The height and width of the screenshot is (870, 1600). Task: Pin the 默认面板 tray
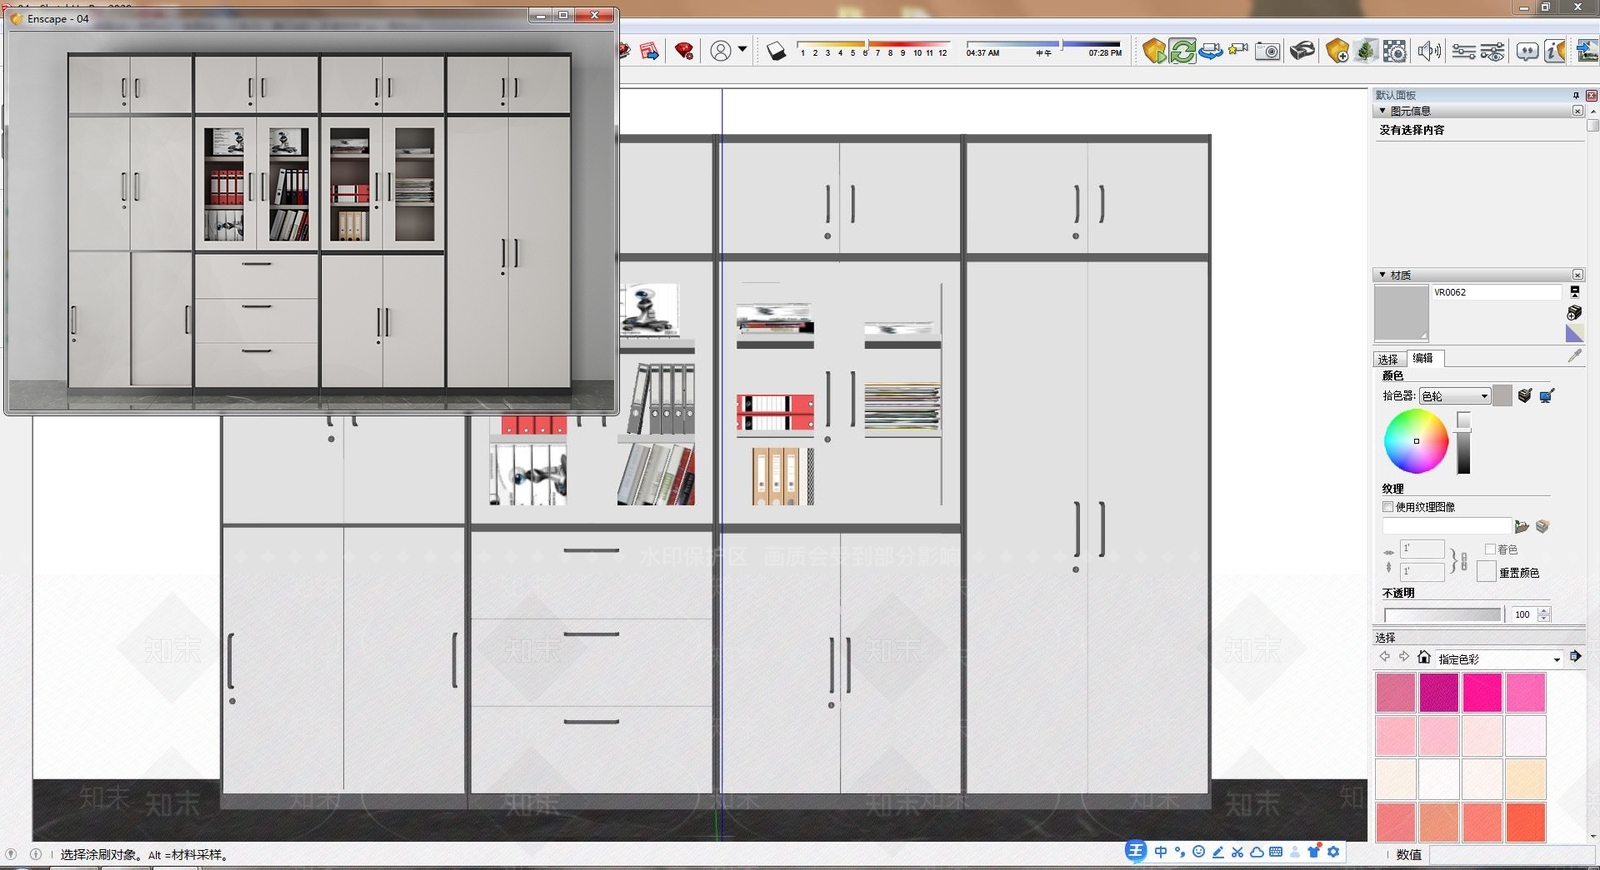[x=1576, y=96]
